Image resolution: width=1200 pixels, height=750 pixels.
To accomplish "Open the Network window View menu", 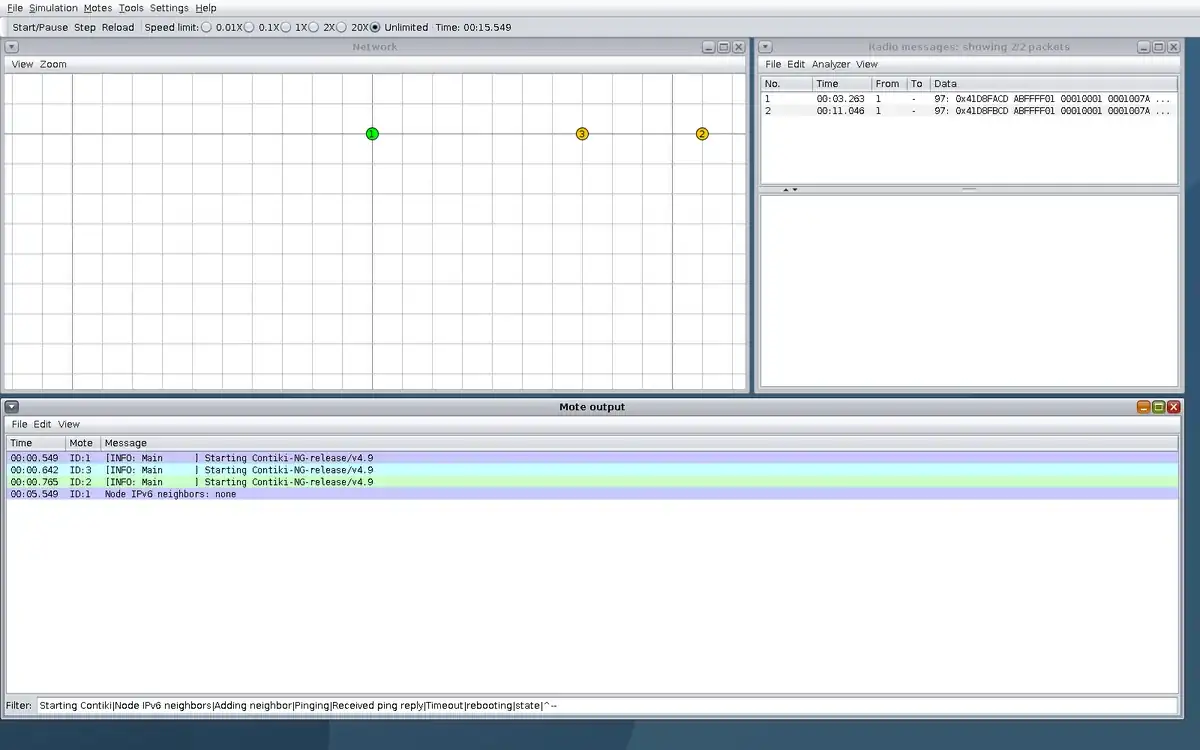I will pyautogui.click(x=22, y=64).
